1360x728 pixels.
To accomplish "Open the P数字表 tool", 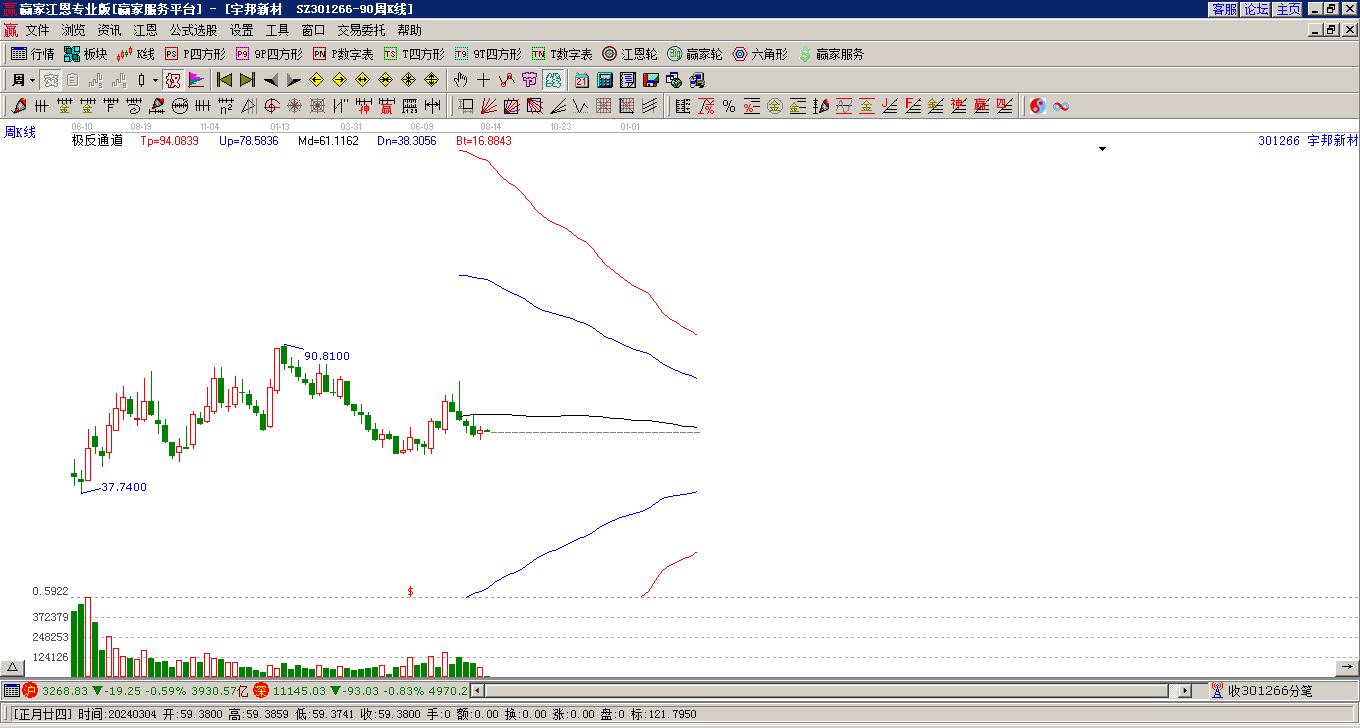I will [343, 54].
